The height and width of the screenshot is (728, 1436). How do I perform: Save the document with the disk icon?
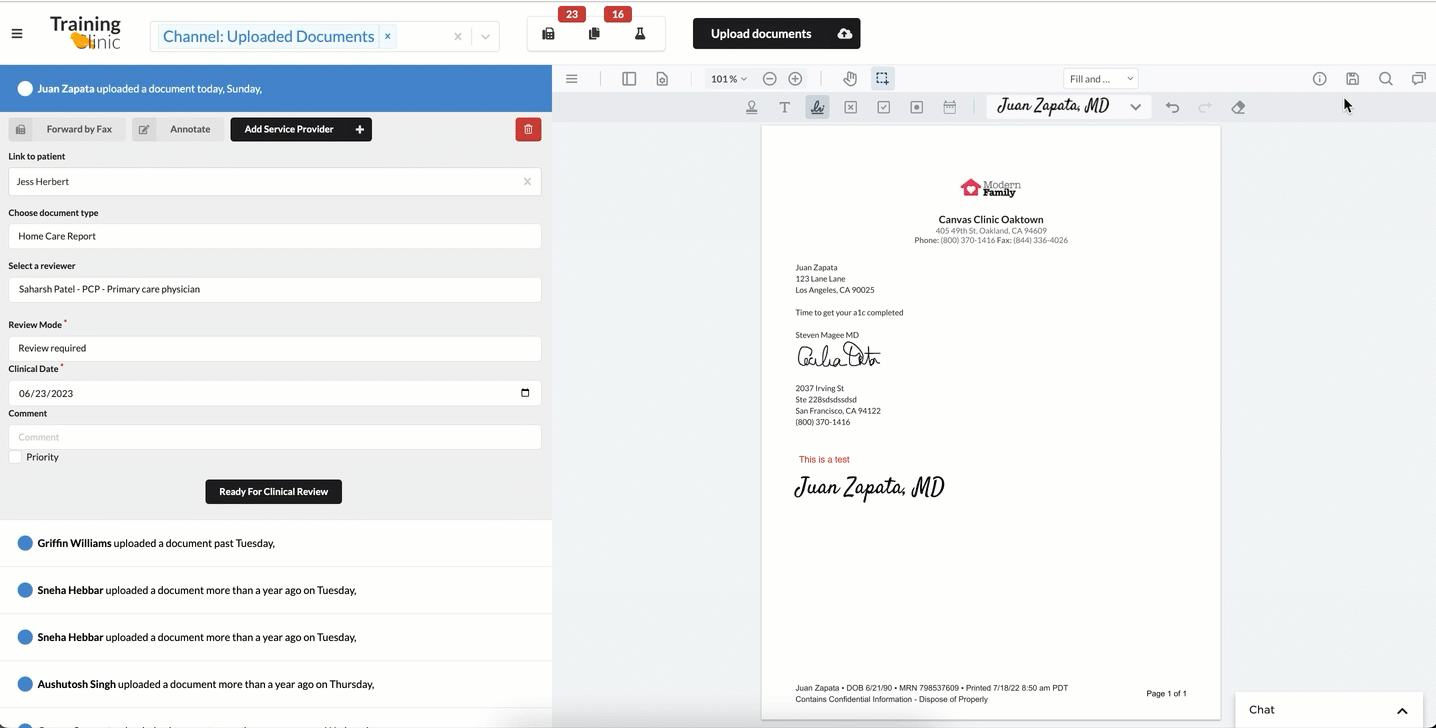(x=1352, y=79)
